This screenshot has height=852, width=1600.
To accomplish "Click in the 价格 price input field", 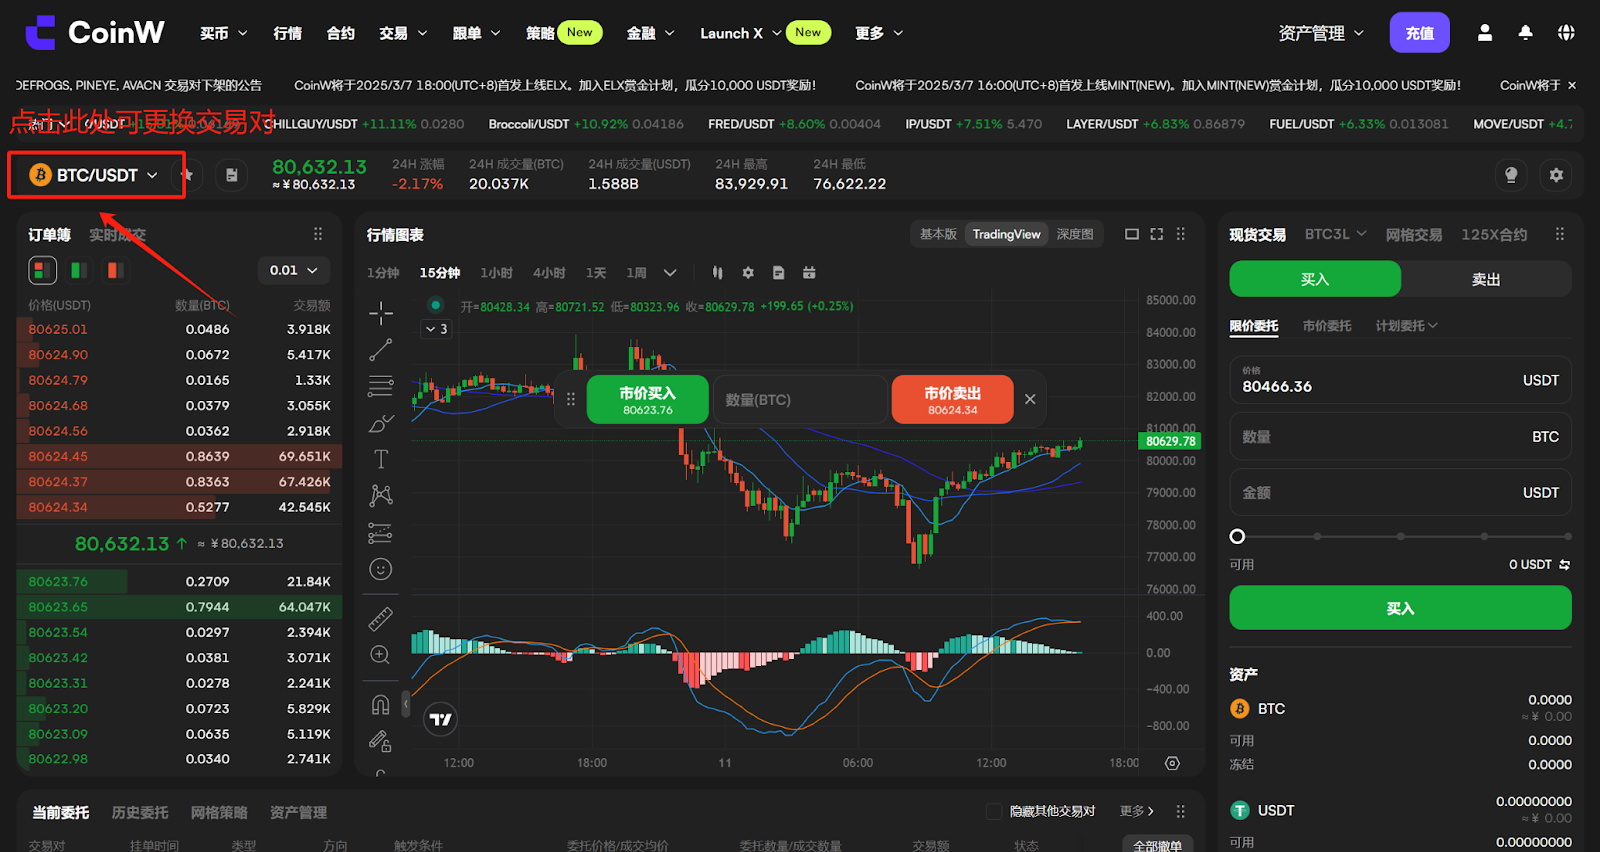I will [1400, 380].
